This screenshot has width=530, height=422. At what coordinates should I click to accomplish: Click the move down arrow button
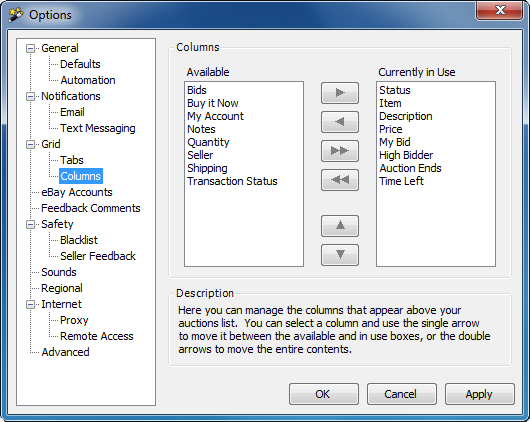(340, 255)
